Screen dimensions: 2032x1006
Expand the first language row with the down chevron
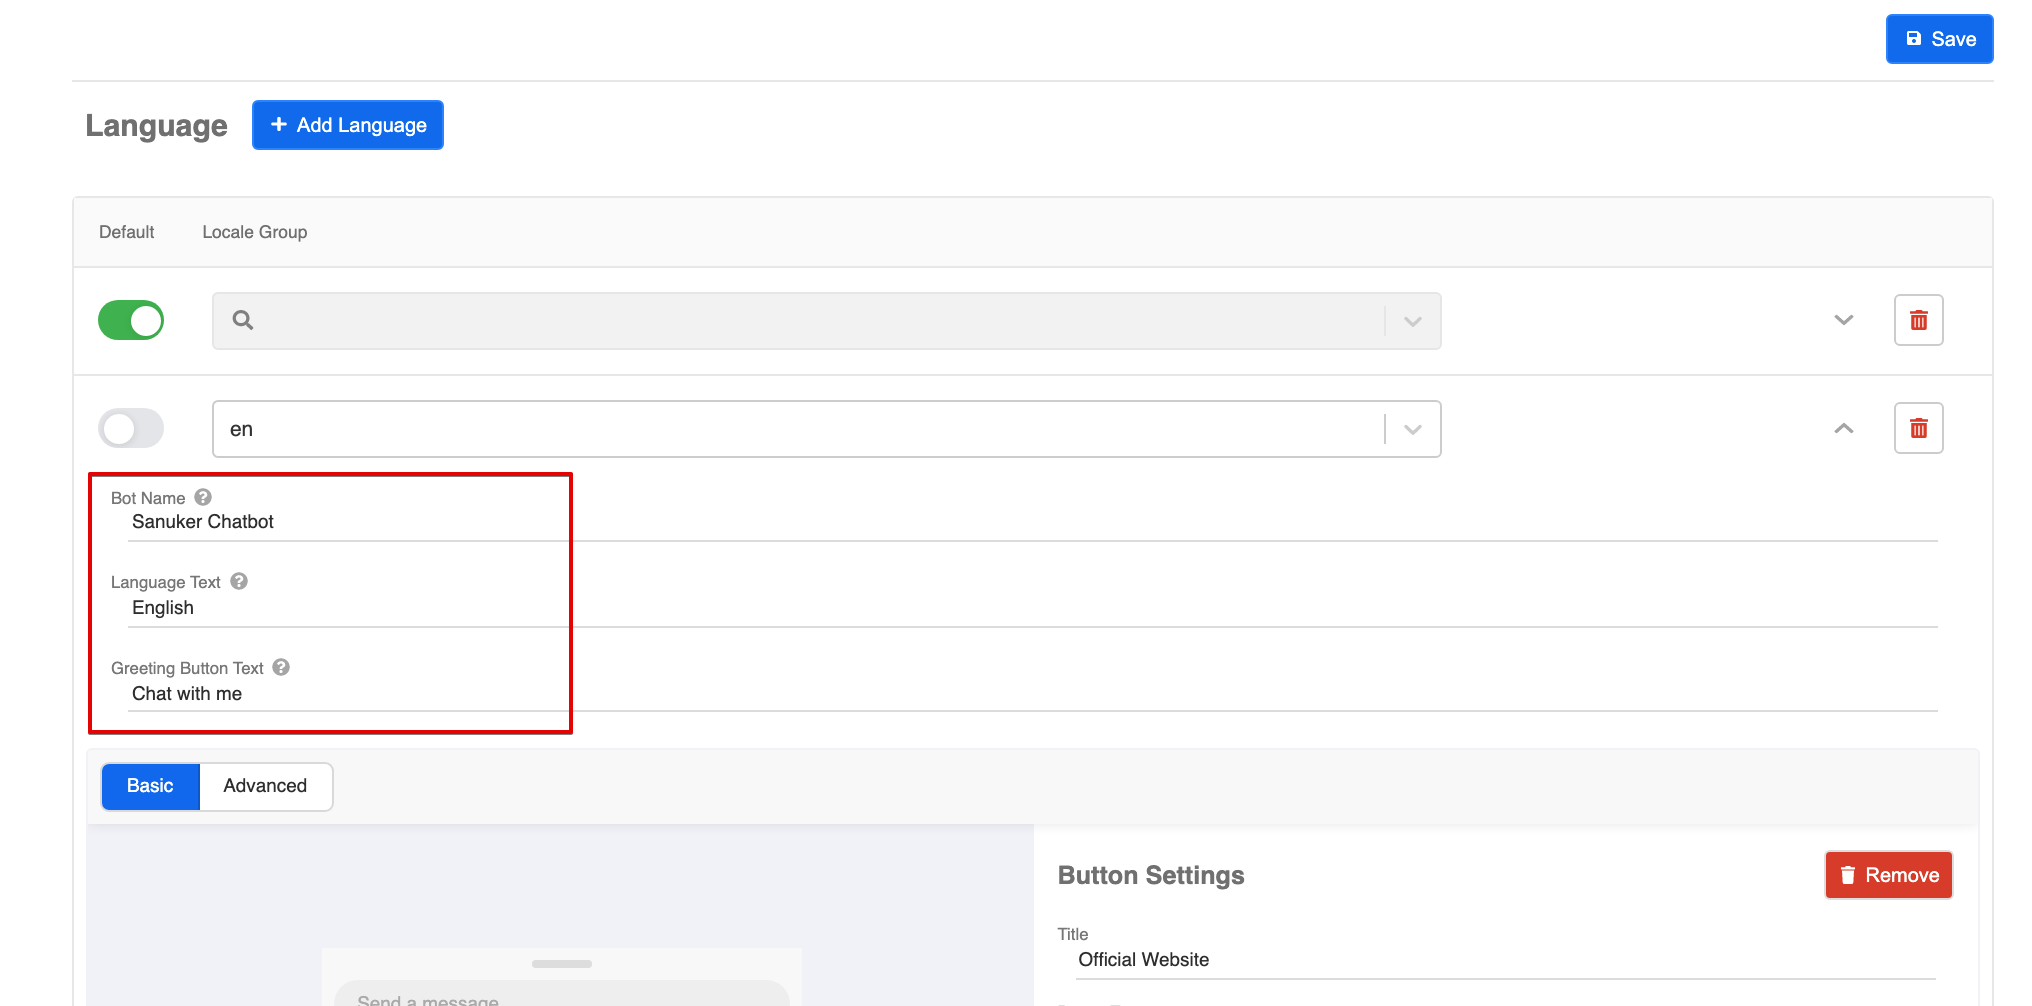click(x=1843, y=320)
